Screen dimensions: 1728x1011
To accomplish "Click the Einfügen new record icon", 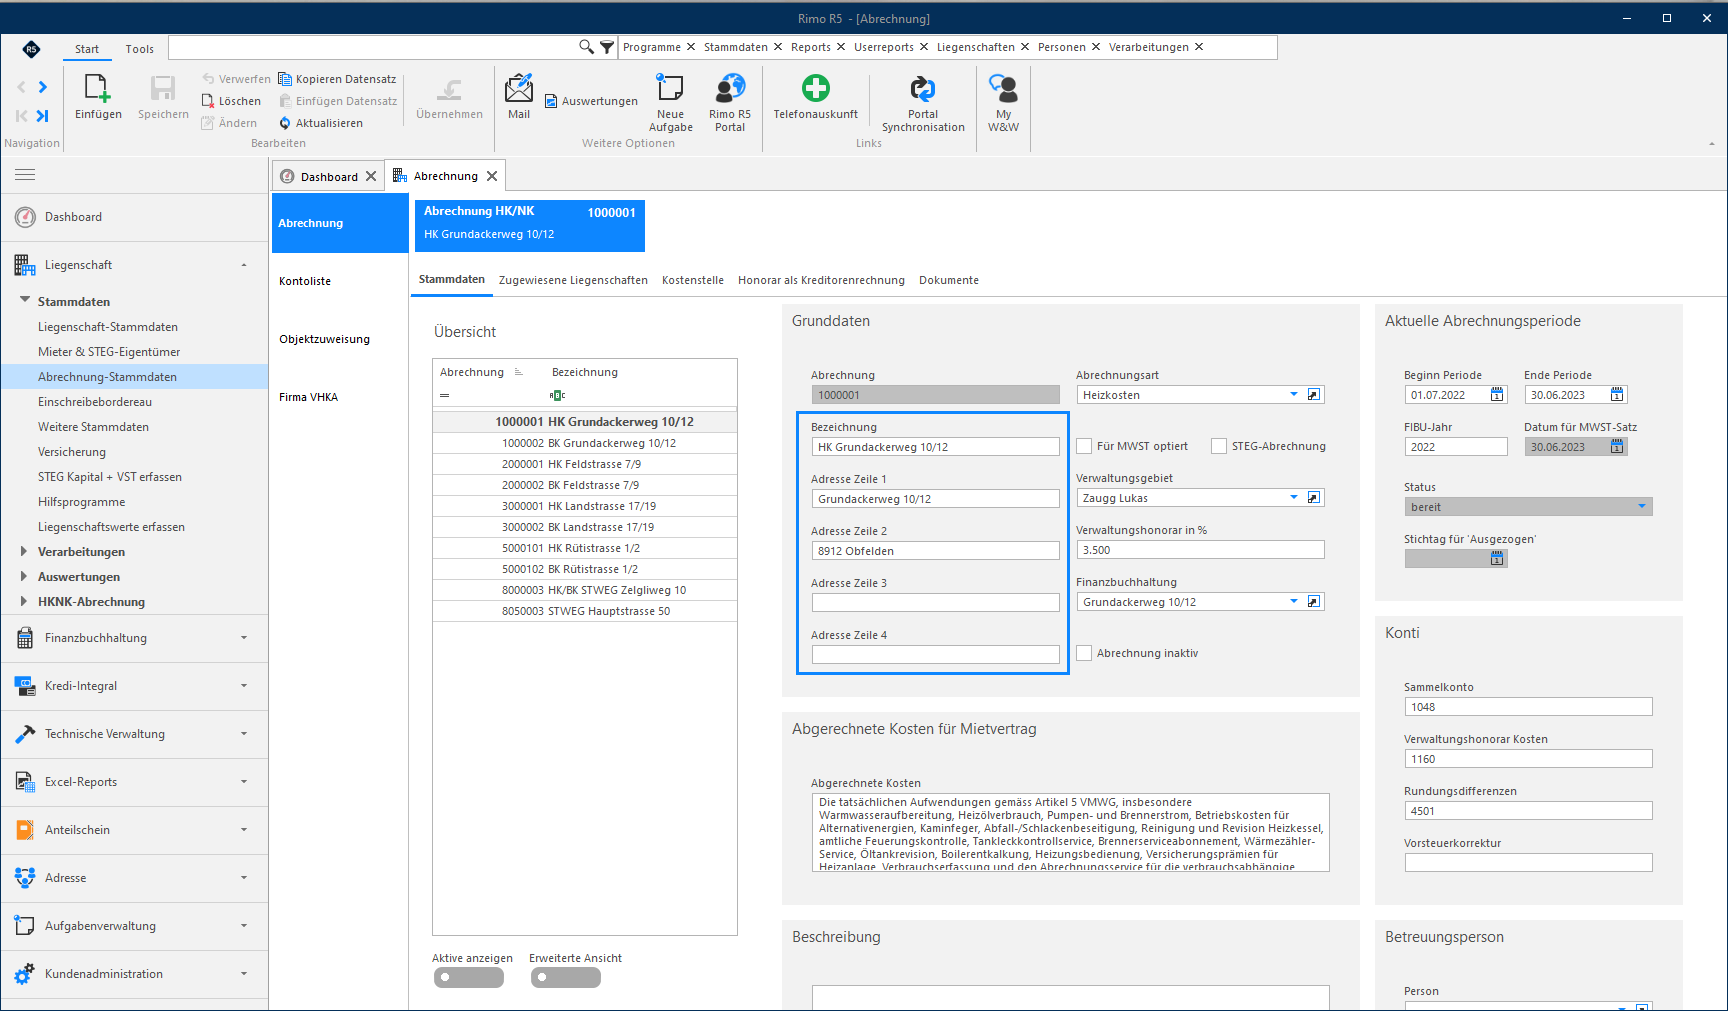I will 97,89.
